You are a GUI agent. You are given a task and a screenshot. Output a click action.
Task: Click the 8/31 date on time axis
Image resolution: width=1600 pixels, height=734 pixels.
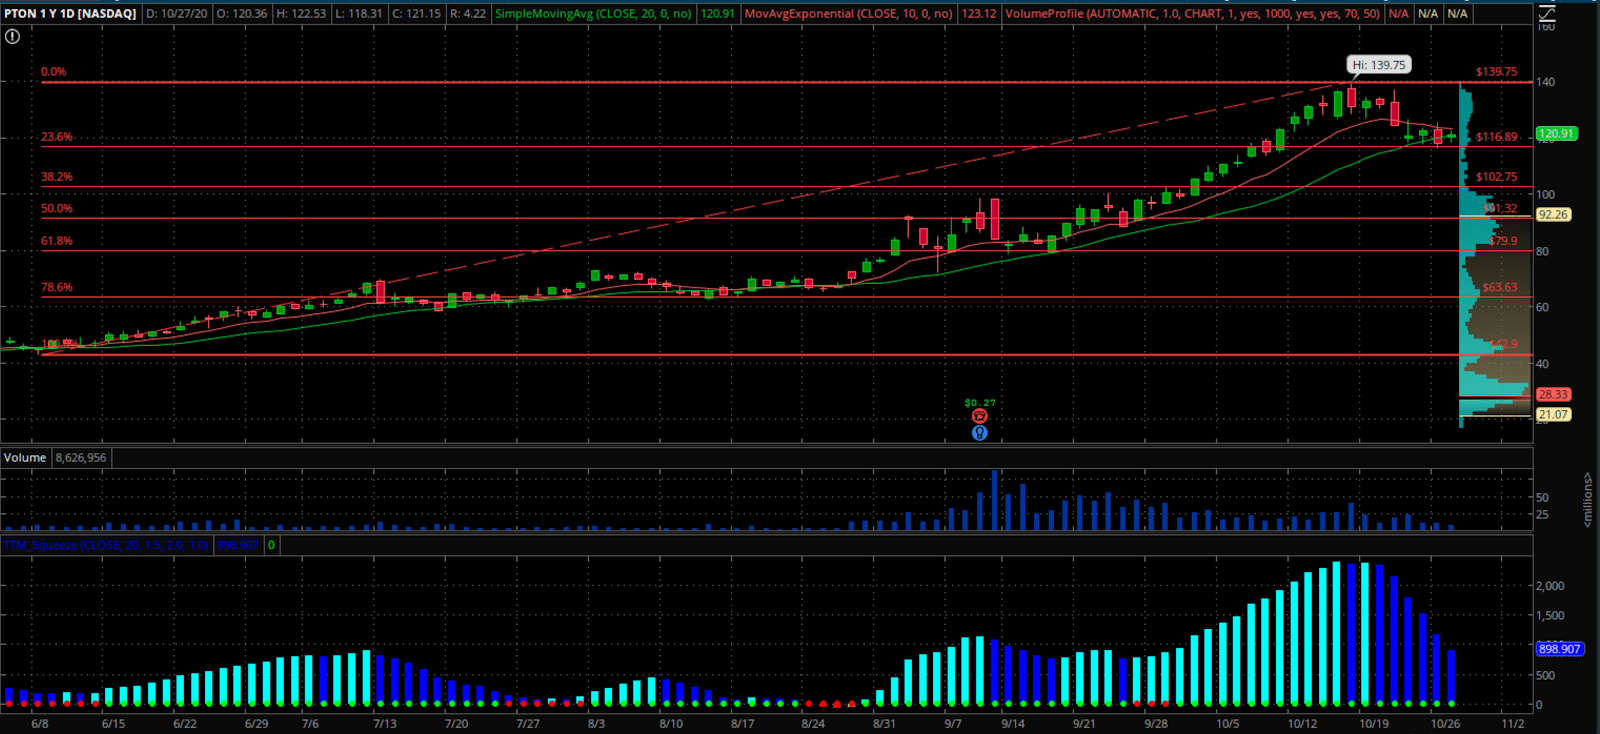(884, 724)
